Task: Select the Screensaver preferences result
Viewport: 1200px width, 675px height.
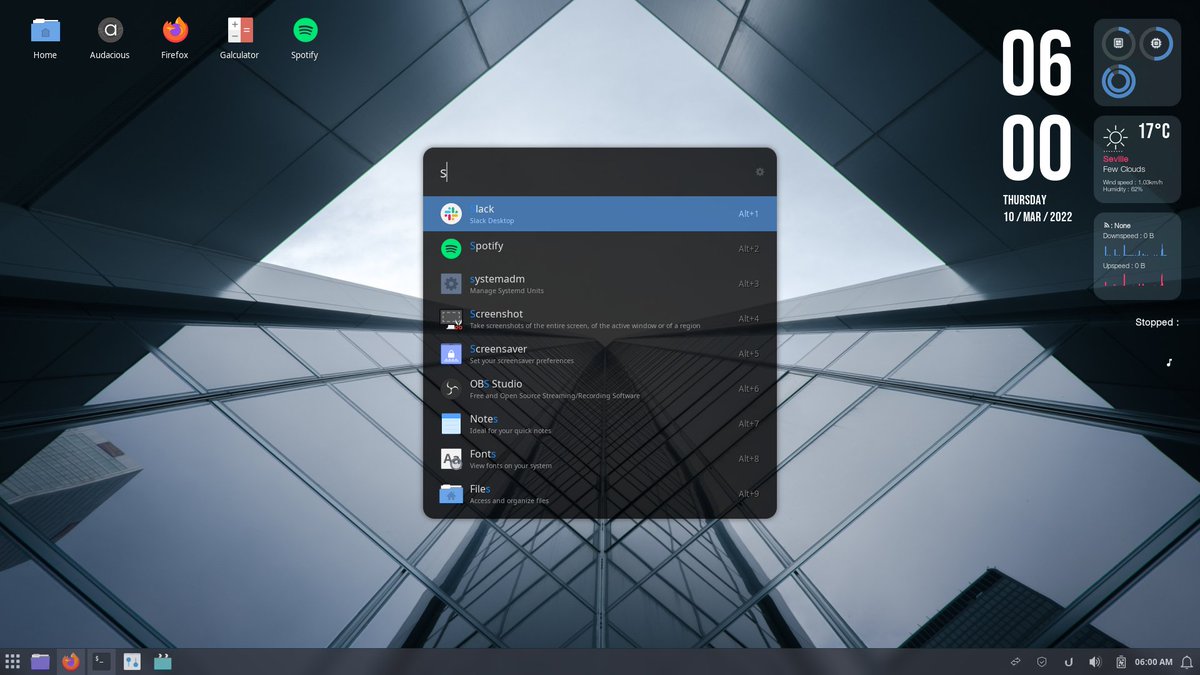Action: point(600,354)
